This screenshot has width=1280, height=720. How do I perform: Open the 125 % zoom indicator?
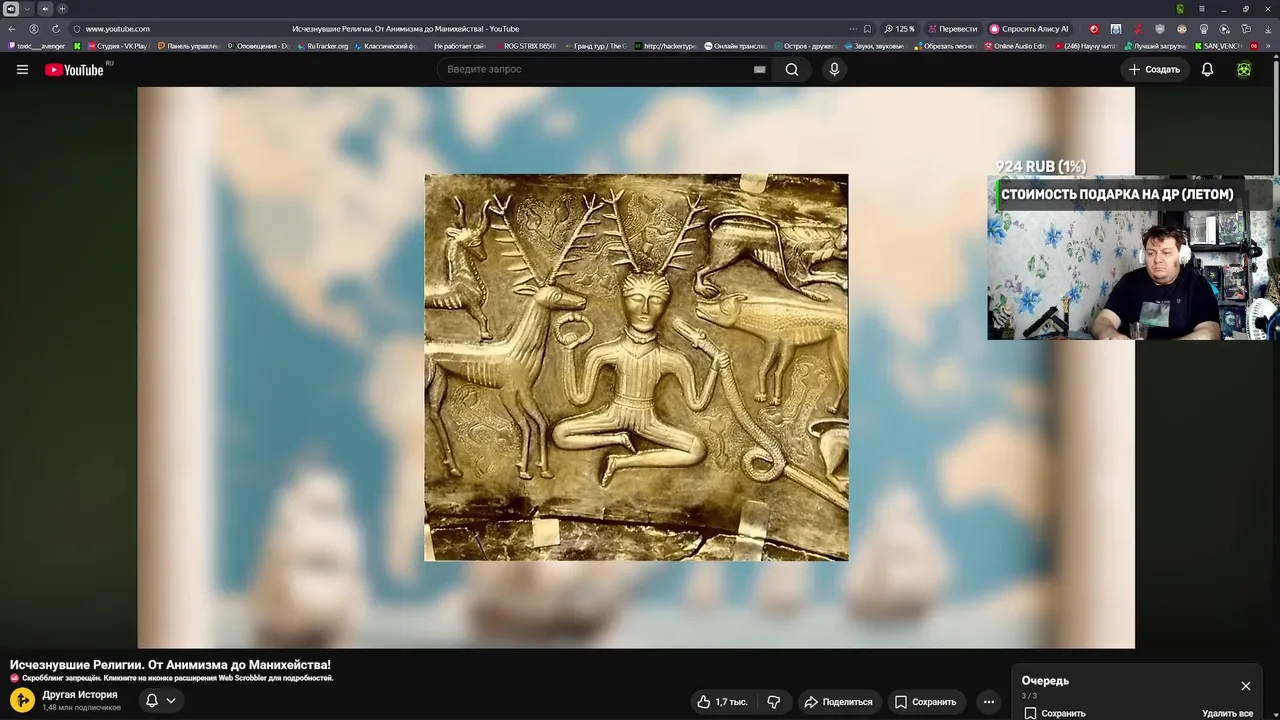(900, 29)
